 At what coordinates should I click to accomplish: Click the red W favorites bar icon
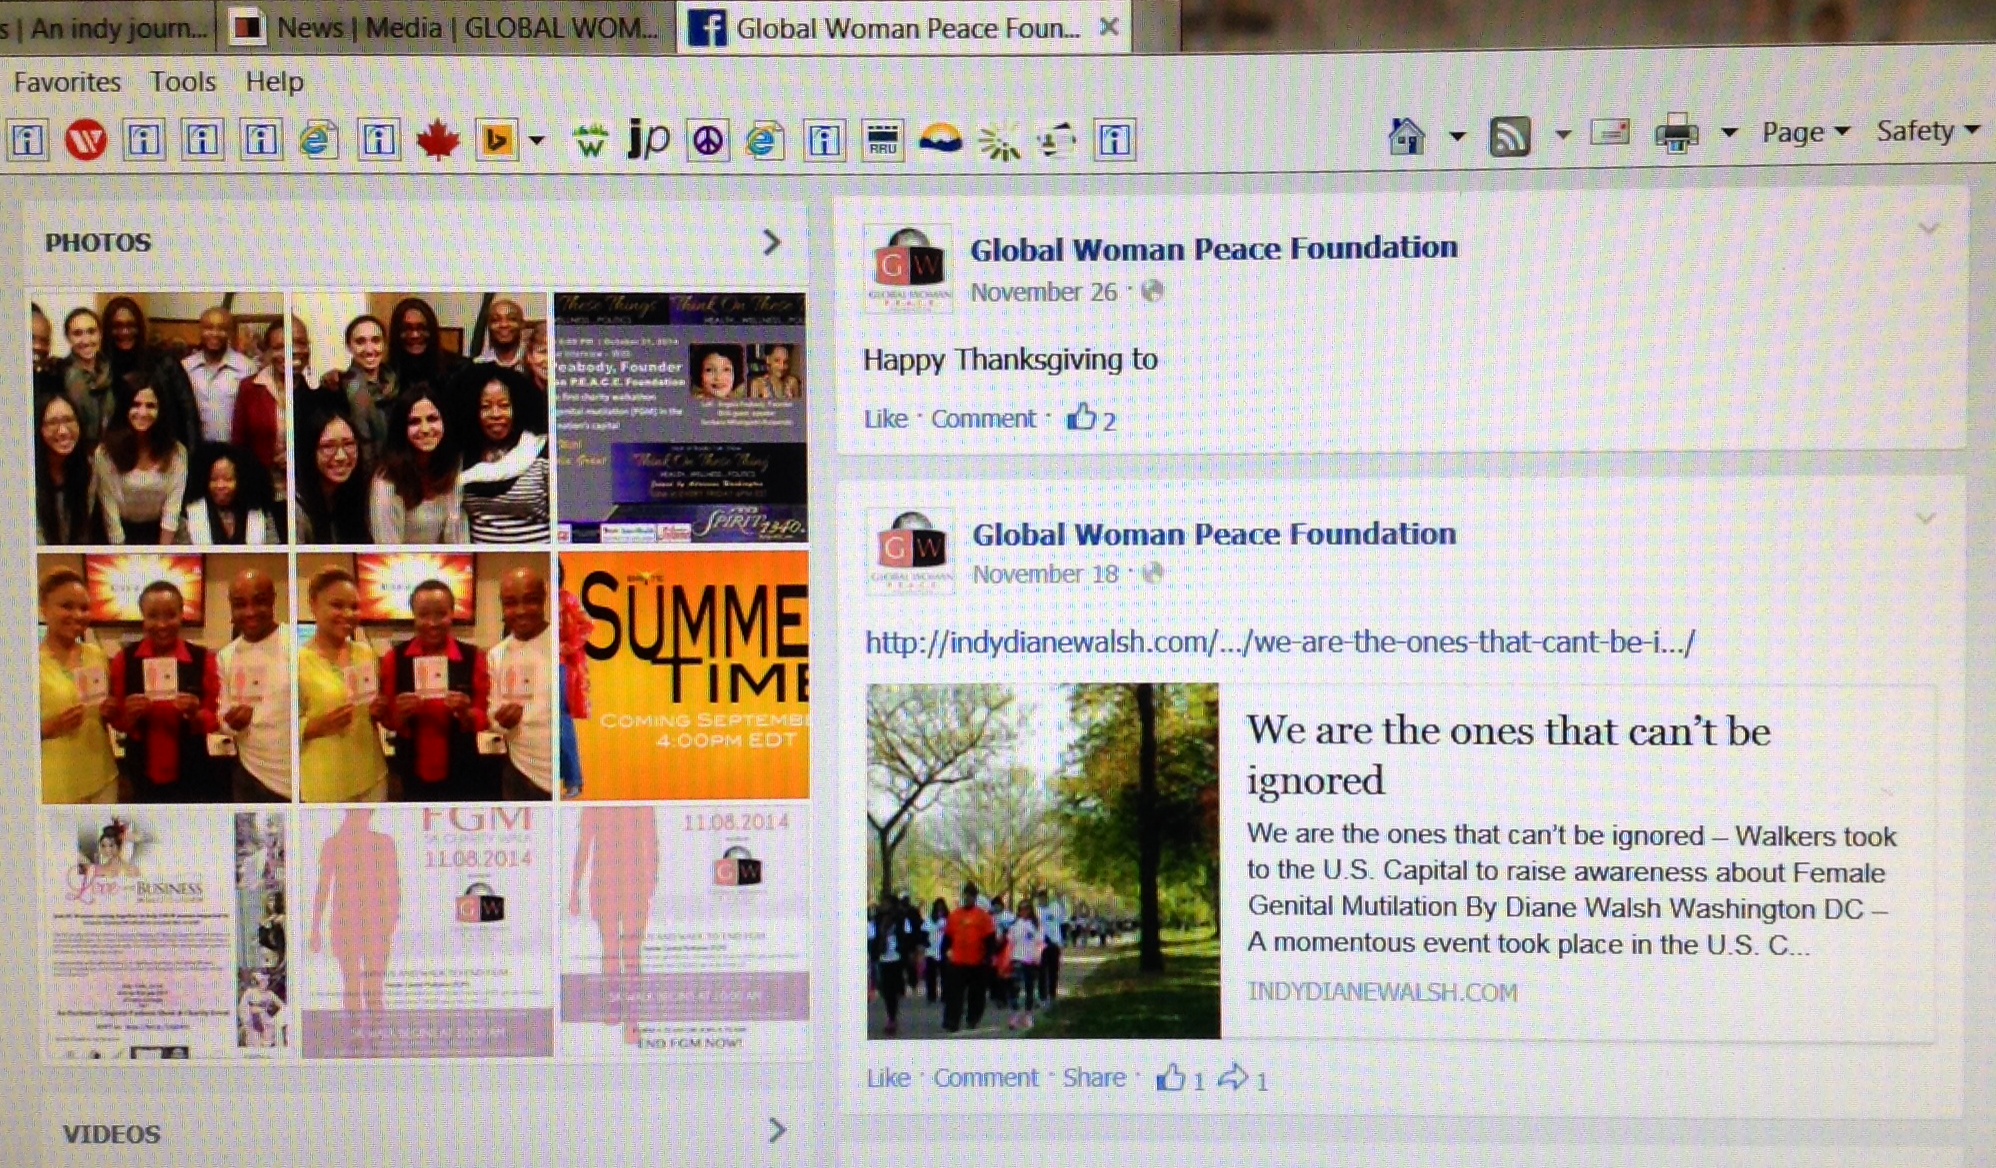(x=86, y=140)
